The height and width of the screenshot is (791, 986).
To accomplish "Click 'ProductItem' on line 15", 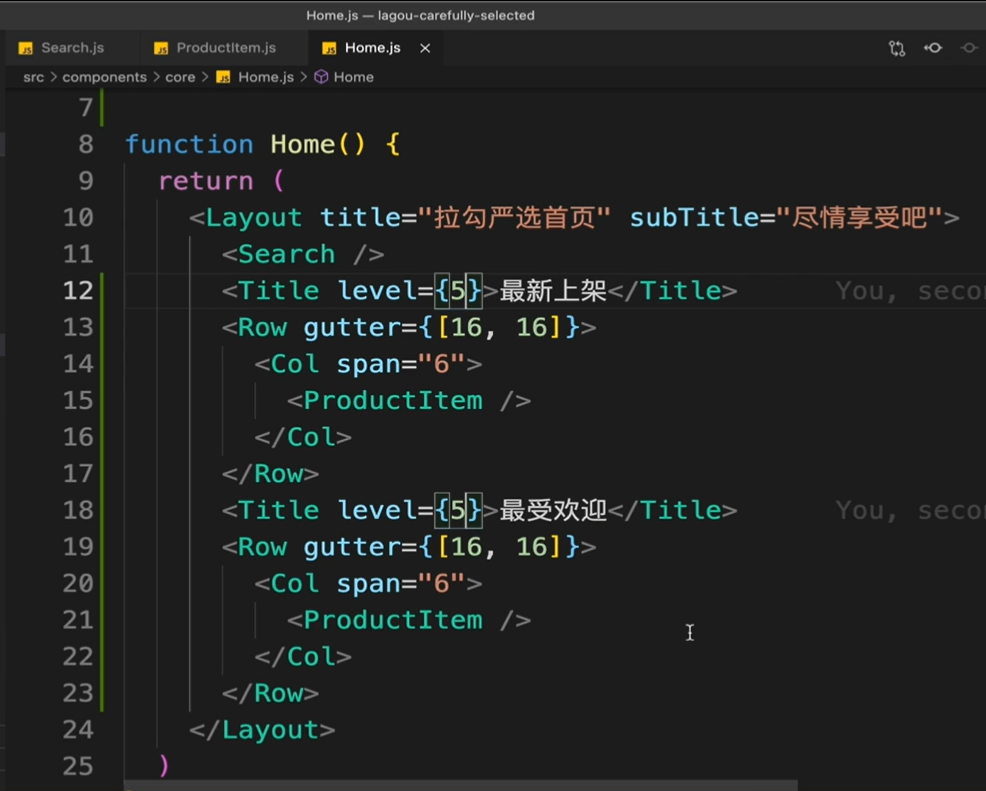I will pos(393,401).
